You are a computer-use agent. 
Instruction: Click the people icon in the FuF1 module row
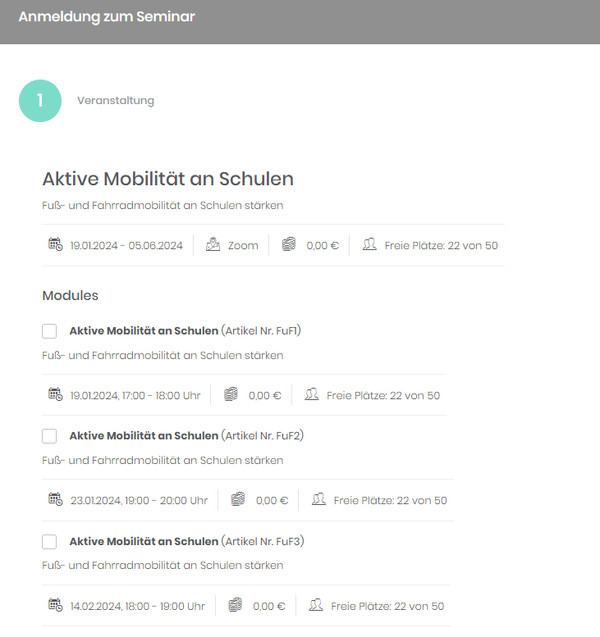[312, 394]
